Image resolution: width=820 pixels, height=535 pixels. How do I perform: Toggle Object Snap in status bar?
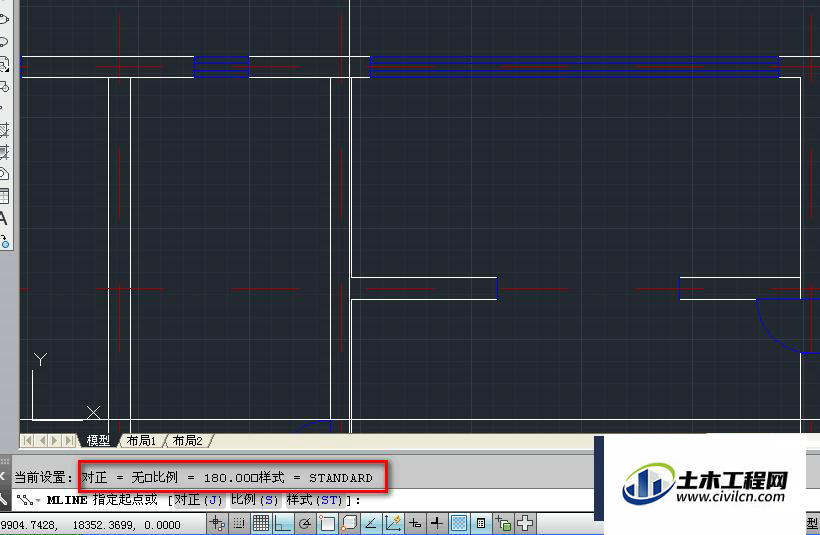(327, 523)
